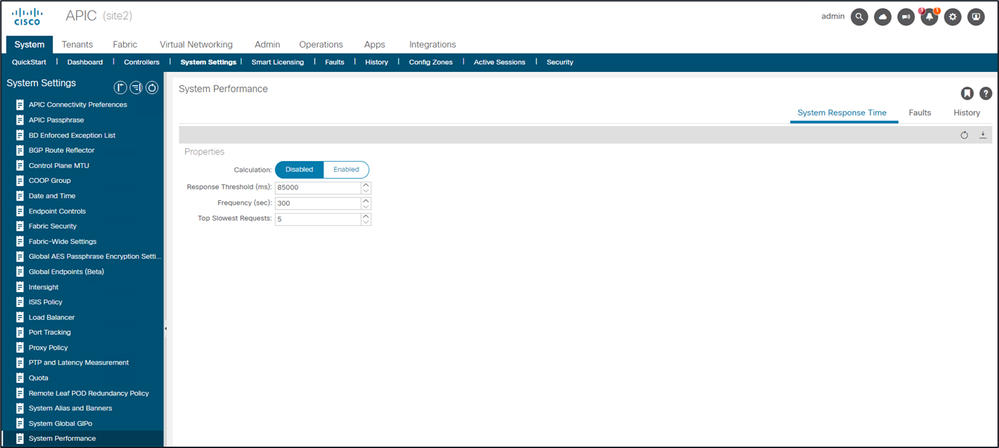Viewport: 999px width, 448px height.
Task: Open Smart Licensing in the submenu
Action: point(277,62)
